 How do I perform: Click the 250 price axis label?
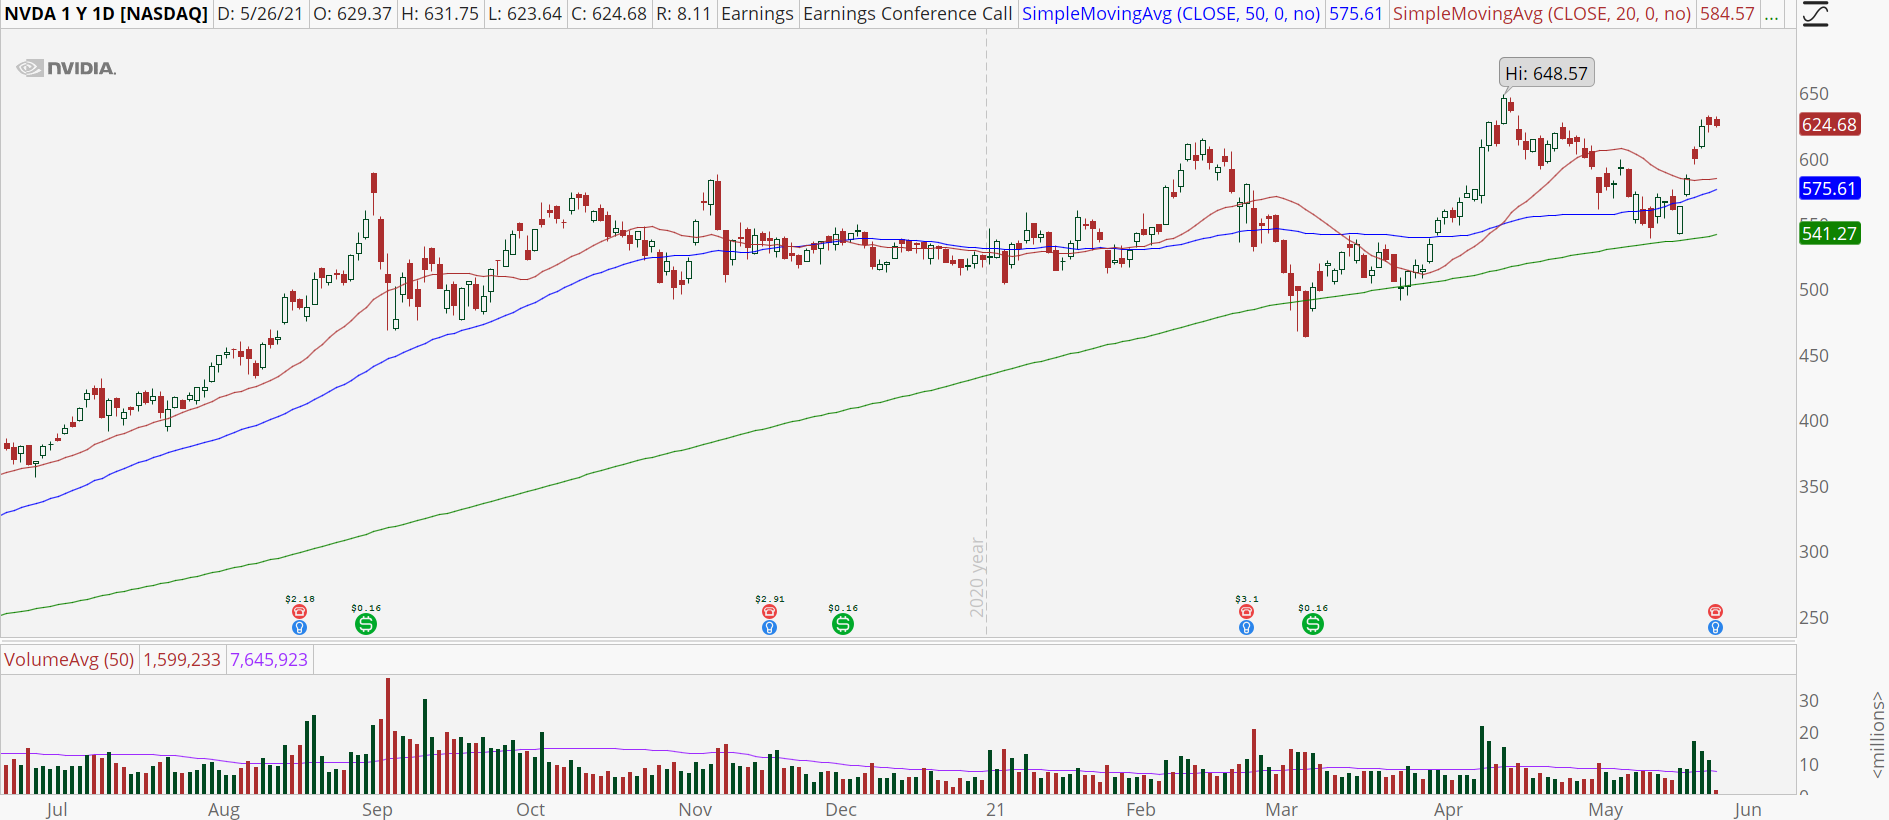(1814, 617)
